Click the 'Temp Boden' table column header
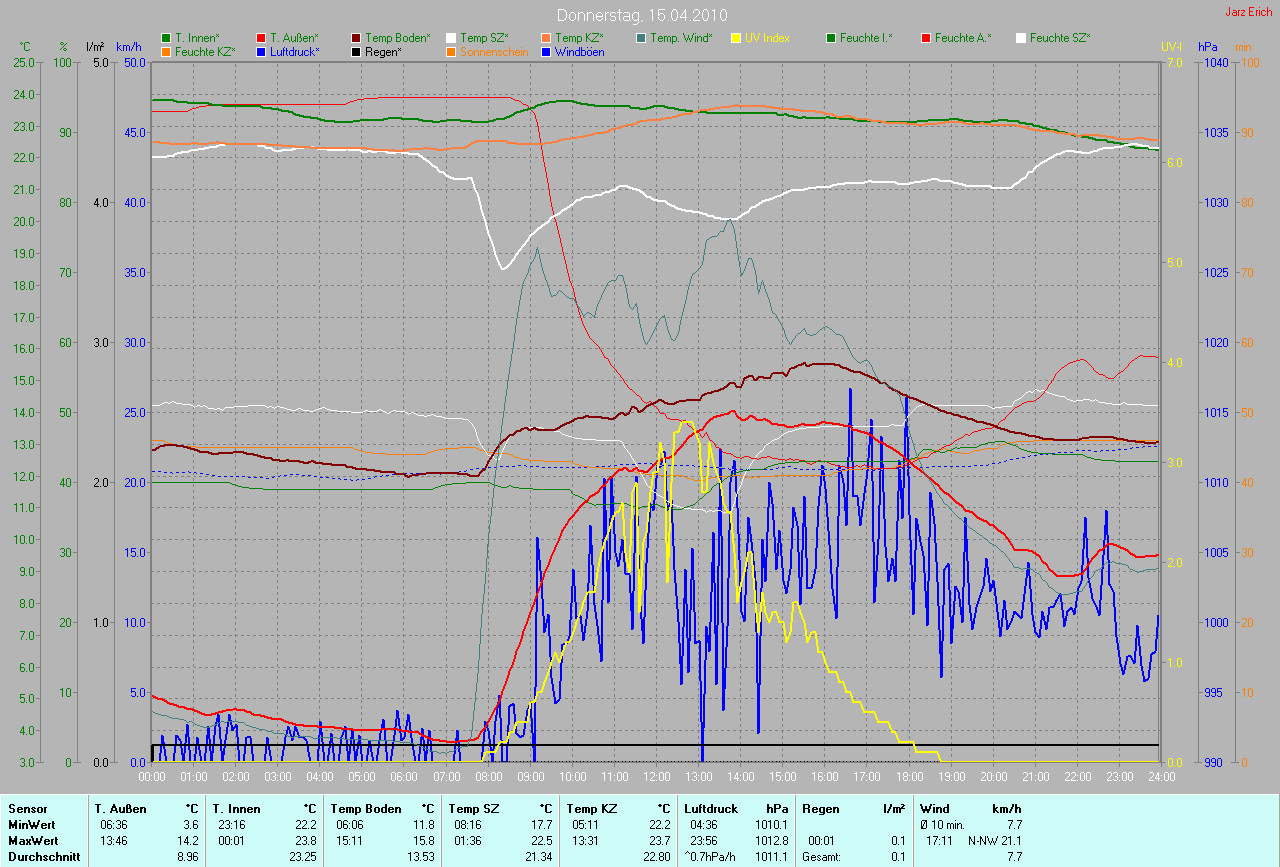 click(366, 809)
